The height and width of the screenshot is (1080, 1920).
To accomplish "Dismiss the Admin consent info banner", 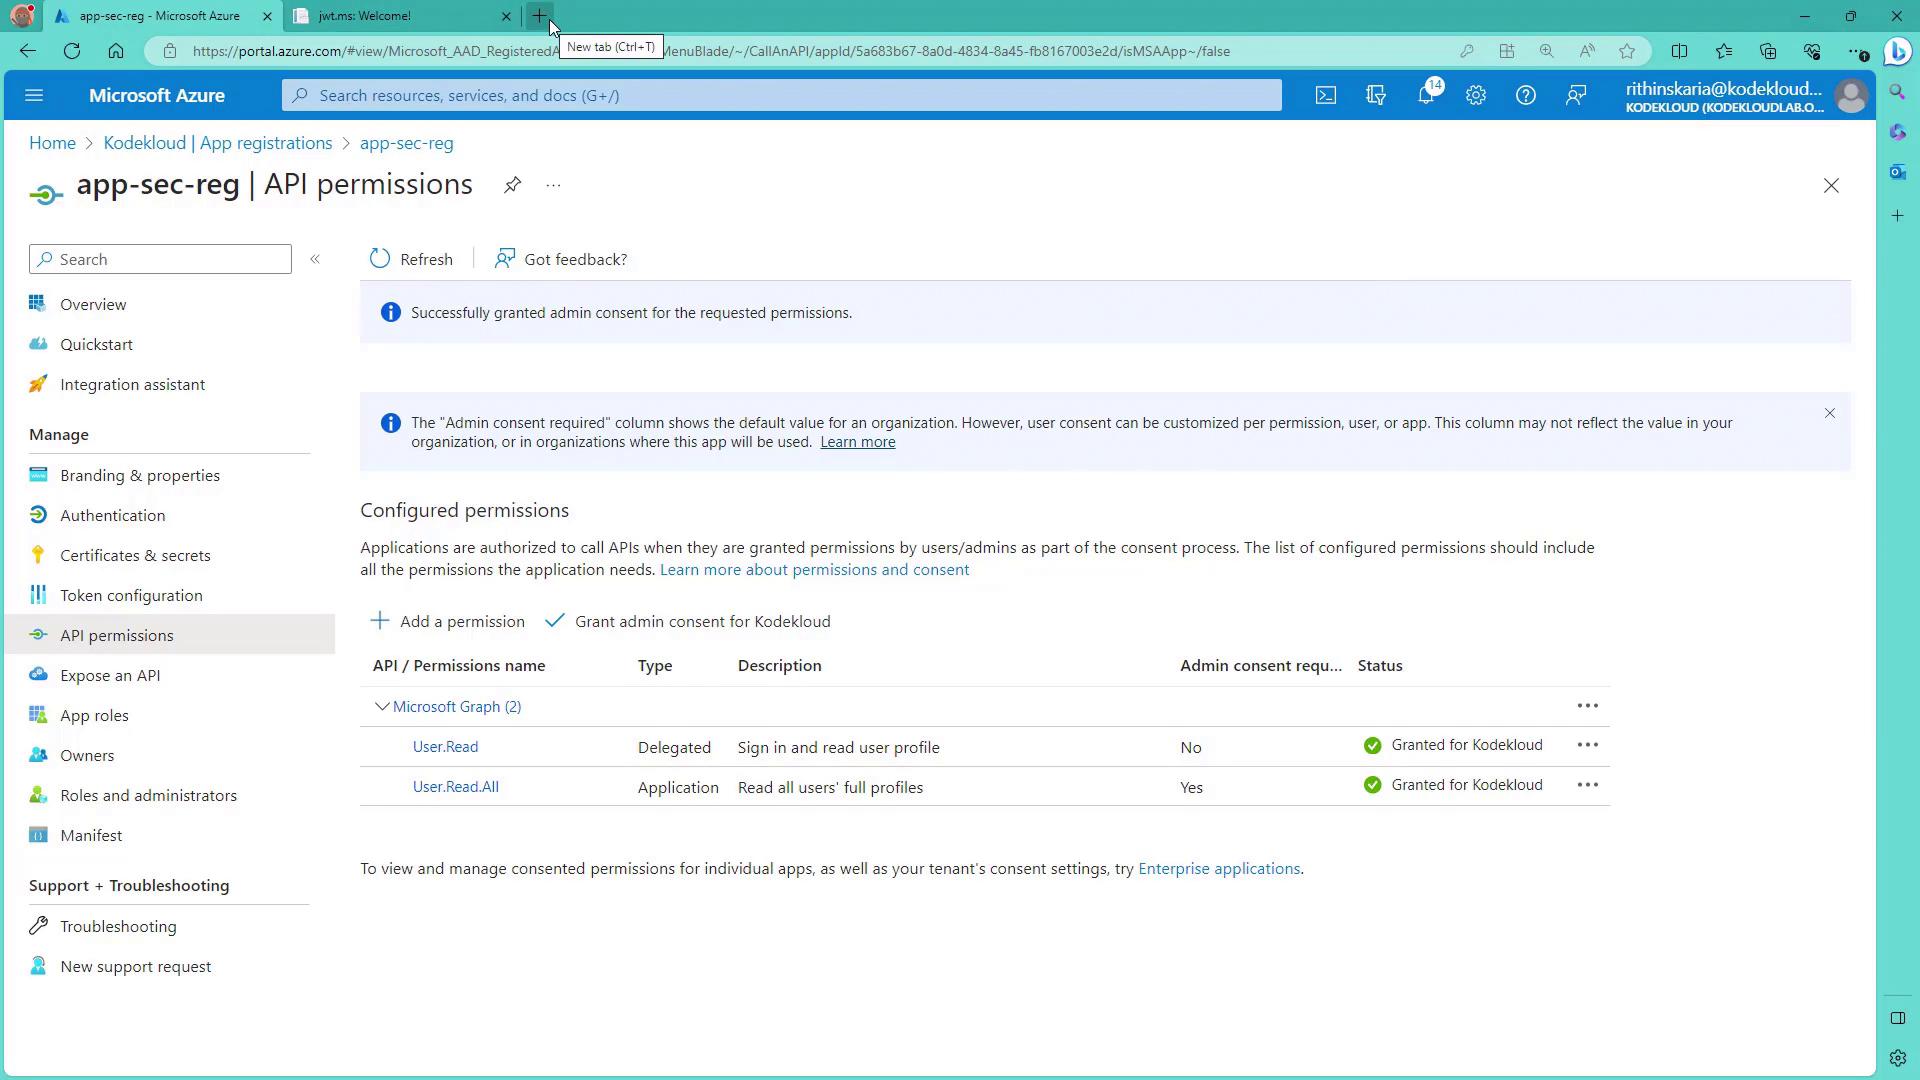I will point(1829,413).
